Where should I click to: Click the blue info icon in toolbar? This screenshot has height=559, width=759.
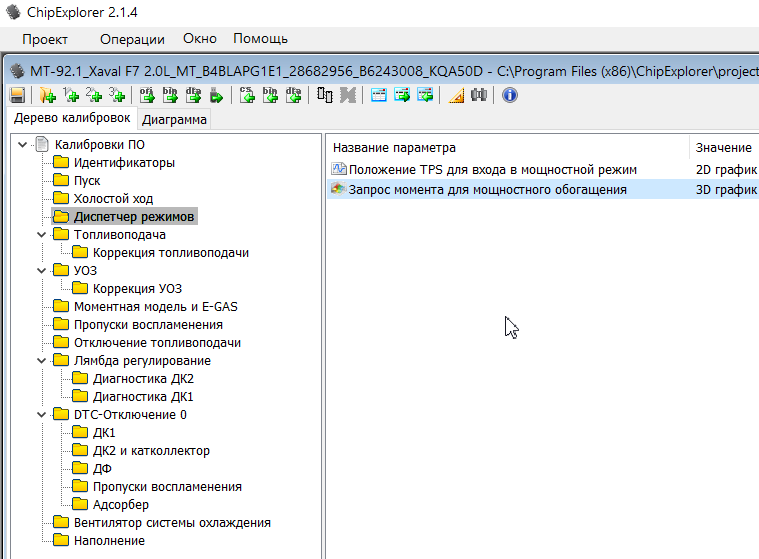coord(509,95)
